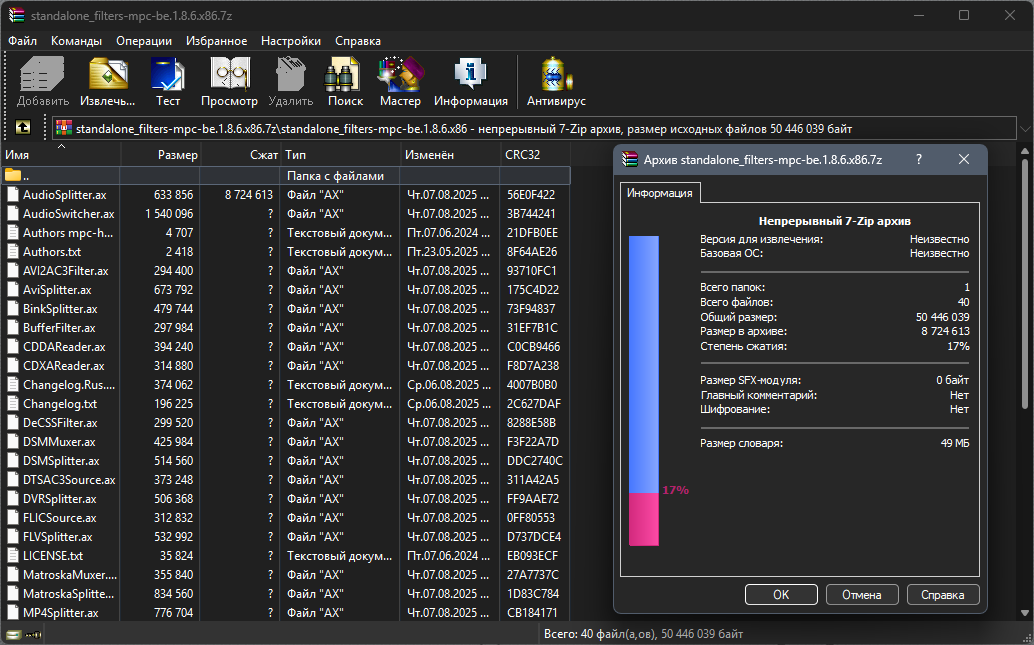The image size is (1034, 645).
Task: Open the Справка menu
Action: click(357, 41)
